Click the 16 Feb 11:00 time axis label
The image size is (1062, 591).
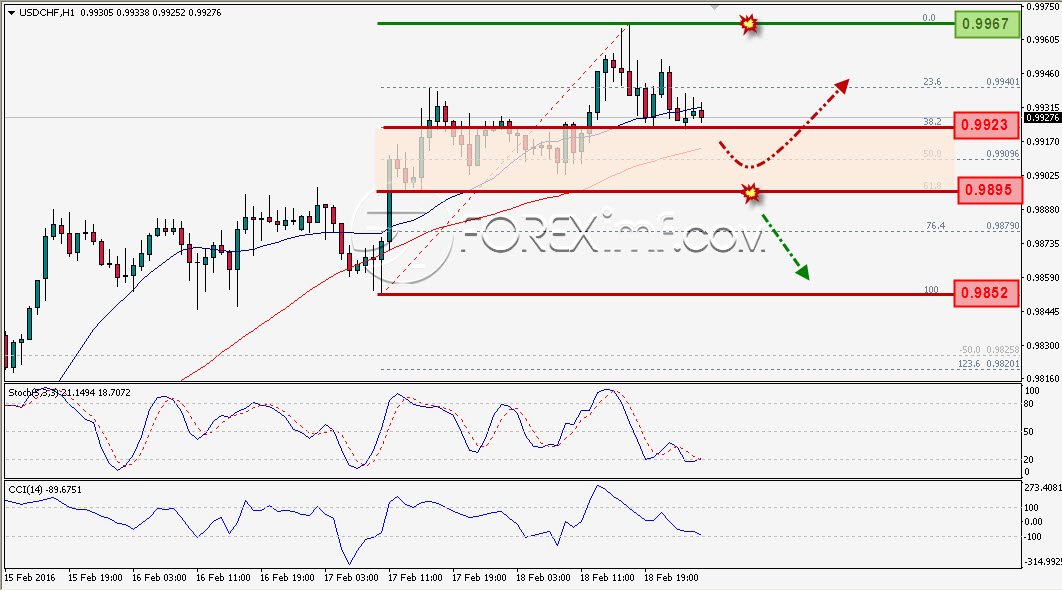pyautogui.click(x=224, y=578)
